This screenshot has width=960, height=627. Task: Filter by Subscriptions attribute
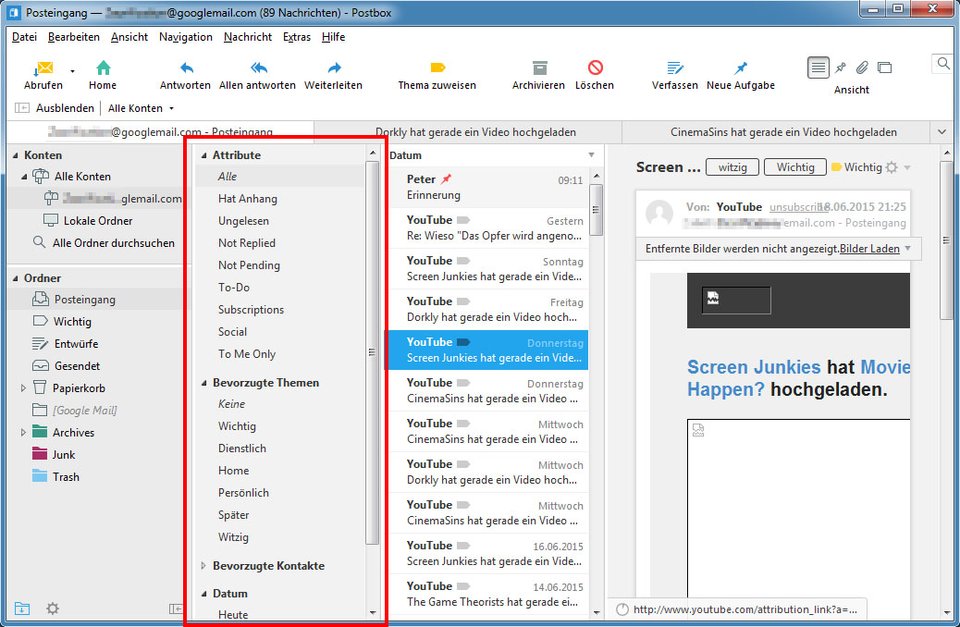pos(251,309)
